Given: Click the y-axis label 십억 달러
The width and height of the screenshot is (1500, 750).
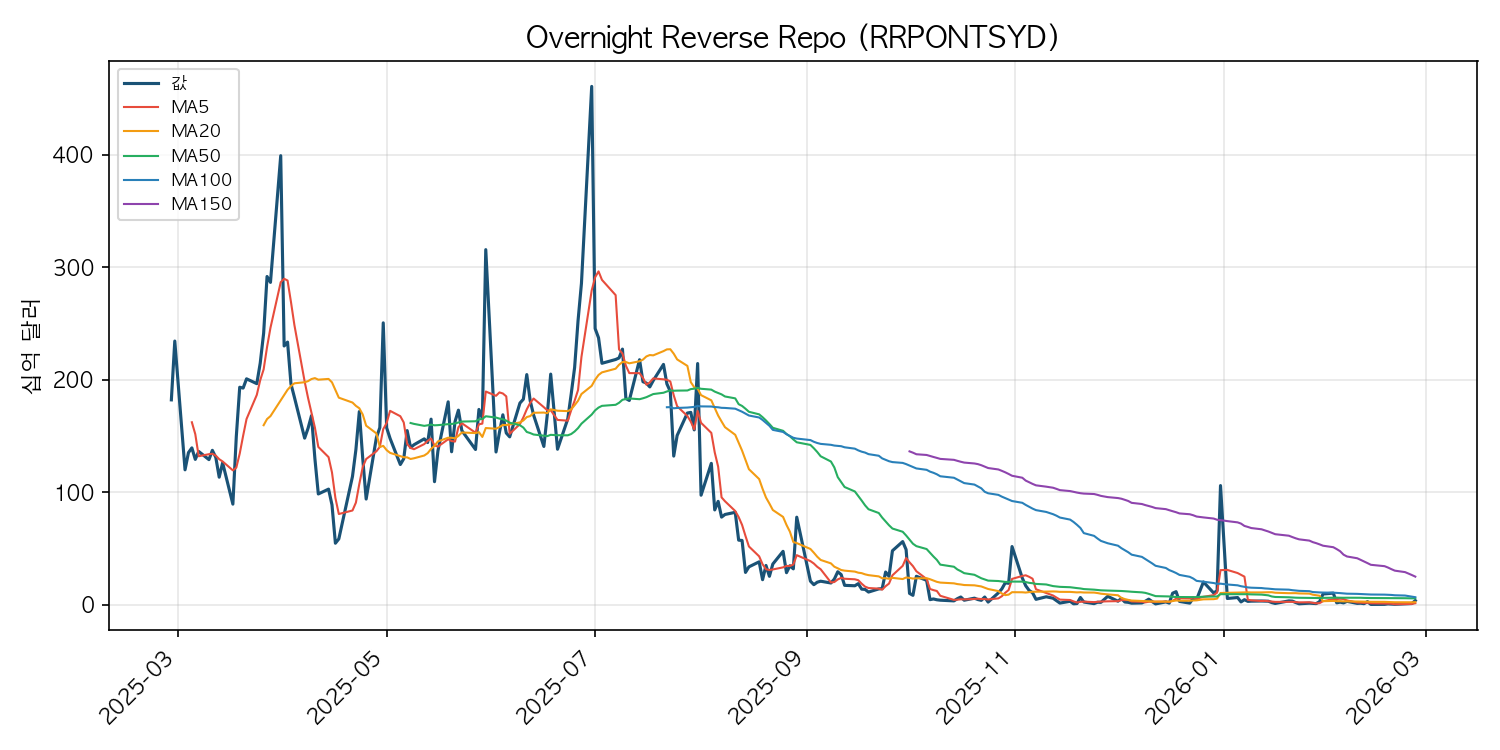Looking at the screenshot, I should (x=30, y=345).
